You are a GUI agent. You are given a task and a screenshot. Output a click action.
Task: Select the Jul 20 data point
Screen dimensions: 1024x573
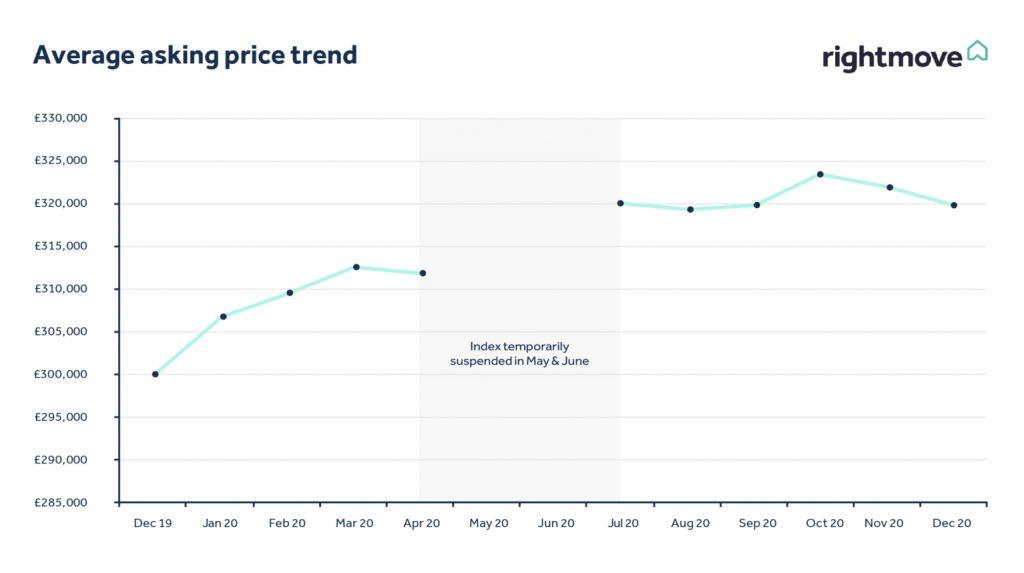621,203
